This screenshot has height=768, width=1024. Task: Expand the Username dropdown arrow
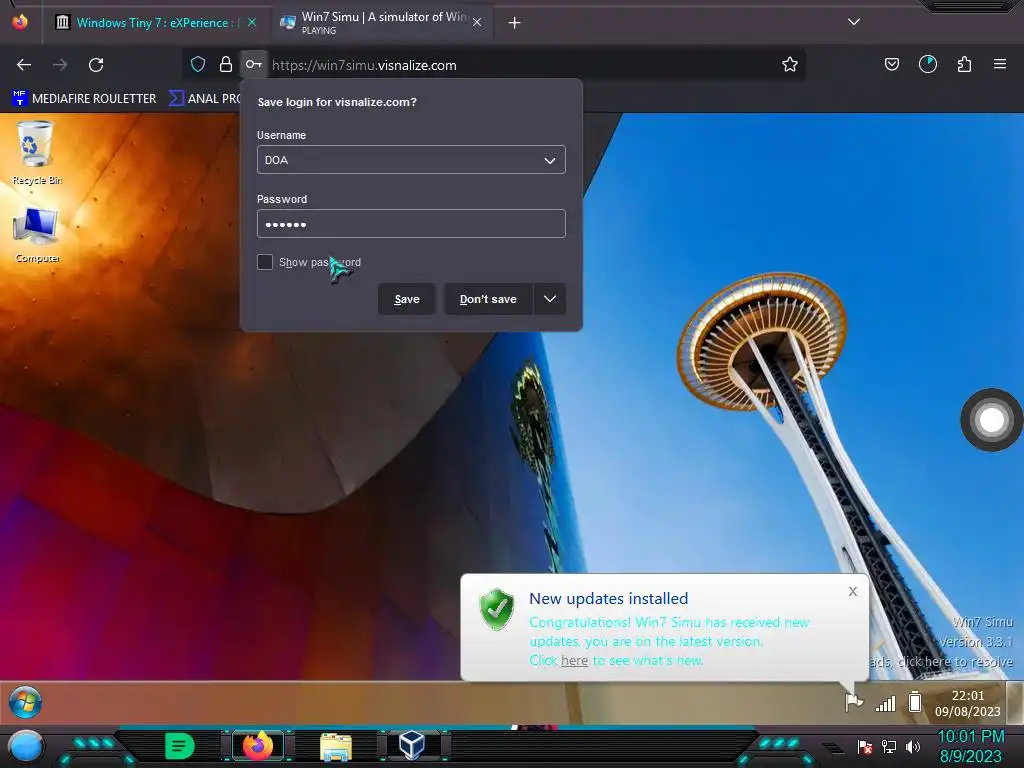pos(550,161)
